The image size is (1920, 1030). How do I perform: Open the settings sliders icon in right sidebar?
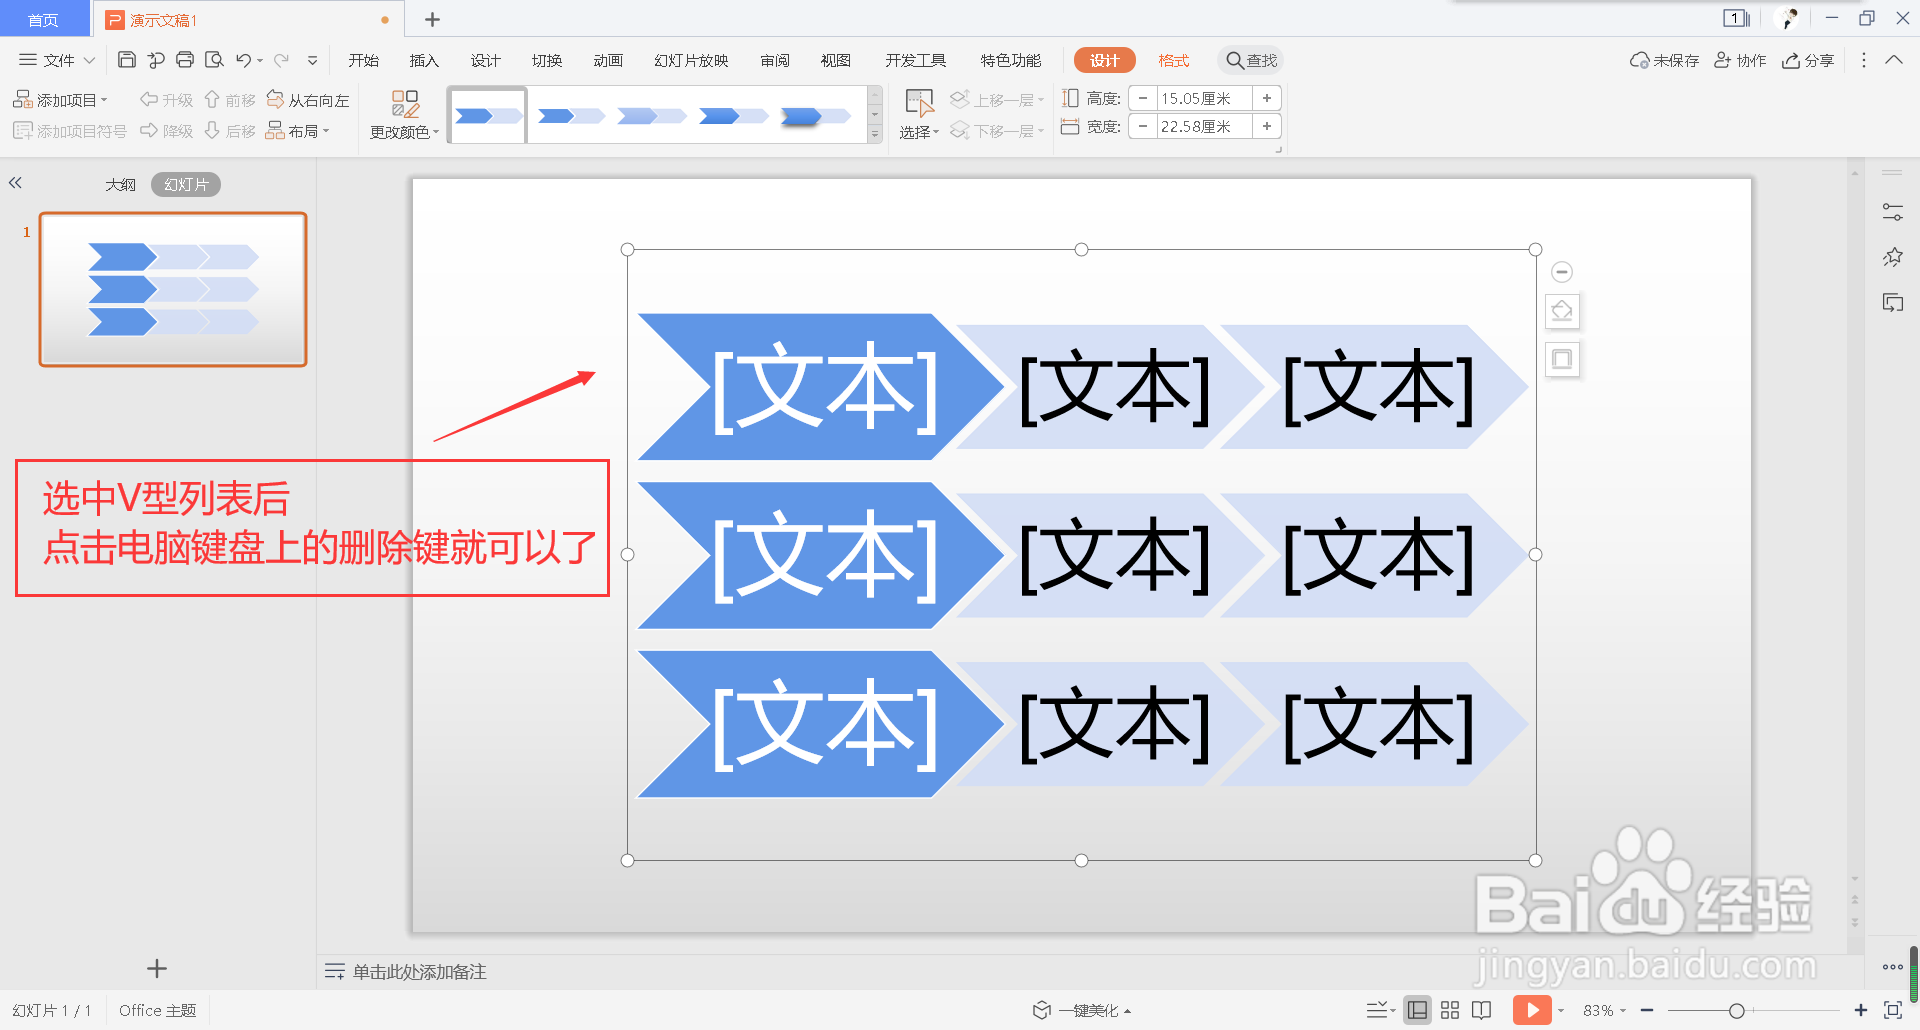[1892, 212]
